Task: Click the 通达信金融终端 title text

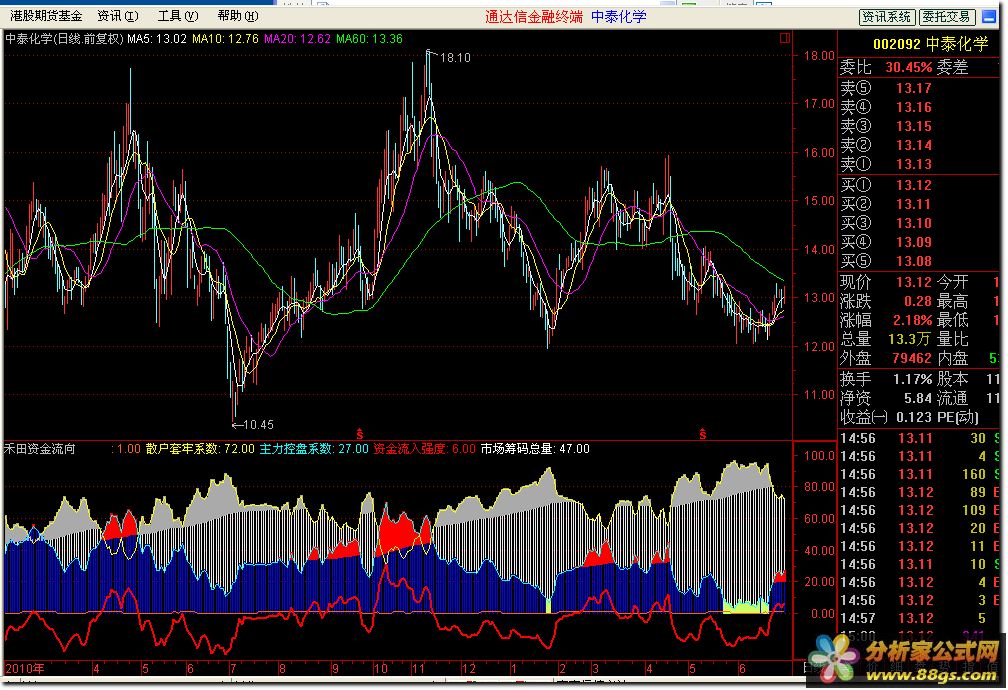Action: click(534, 17)
